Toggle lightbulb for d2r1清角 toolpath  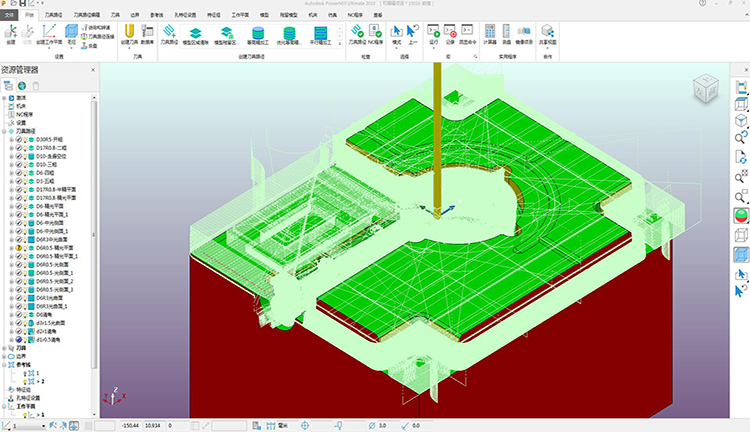tap(24, 332)
